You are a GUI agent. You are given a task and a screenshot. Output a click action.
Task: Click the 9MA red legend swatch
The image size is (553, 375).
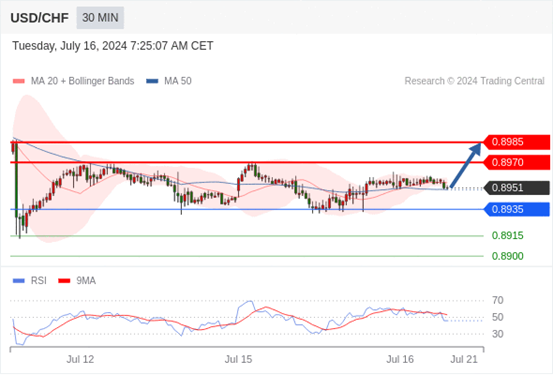coord(64,281)
